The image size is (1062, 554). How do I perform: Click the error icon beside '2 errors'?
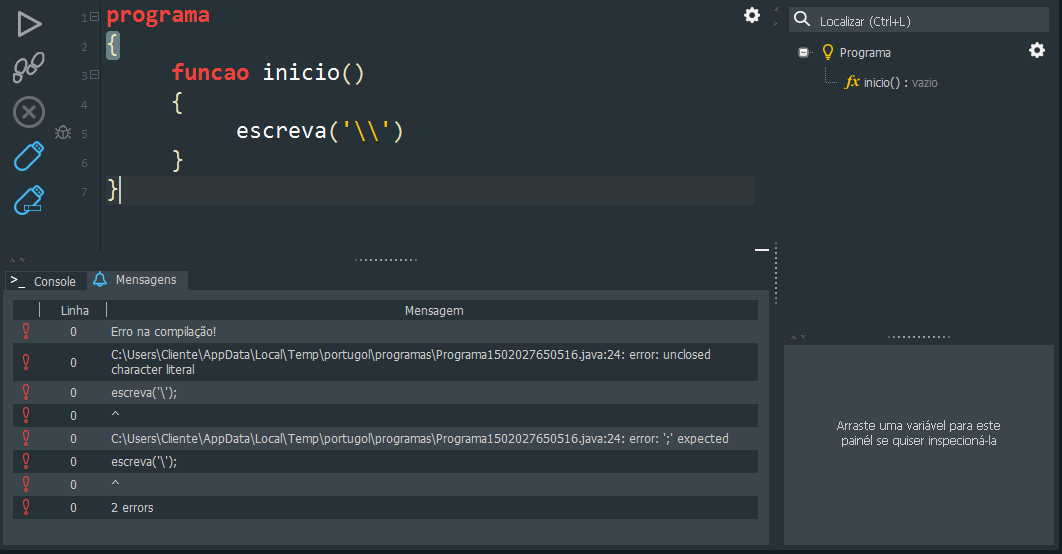pos(26,507)
